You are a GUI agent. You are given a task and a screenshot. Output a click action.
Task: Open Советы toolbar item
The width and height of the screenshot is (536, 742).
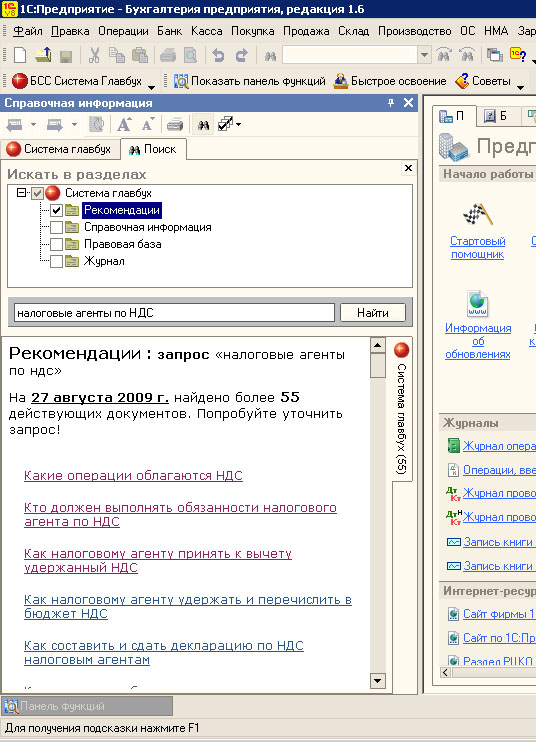[x=483, y=81]
